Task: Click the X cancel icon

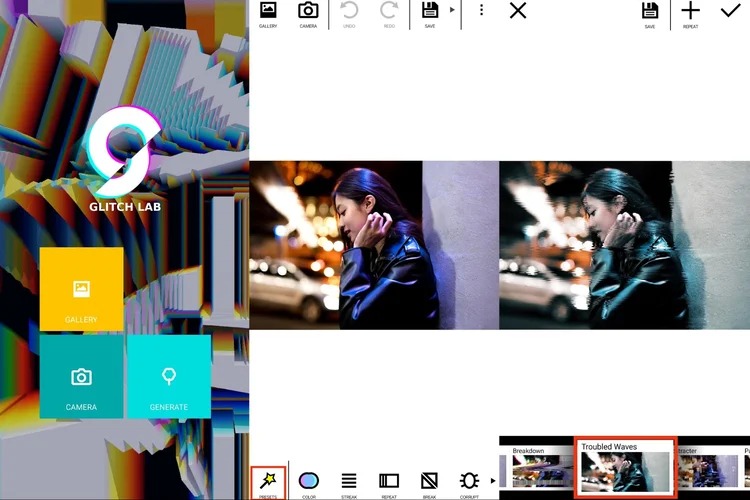Action: pos(518,10)
